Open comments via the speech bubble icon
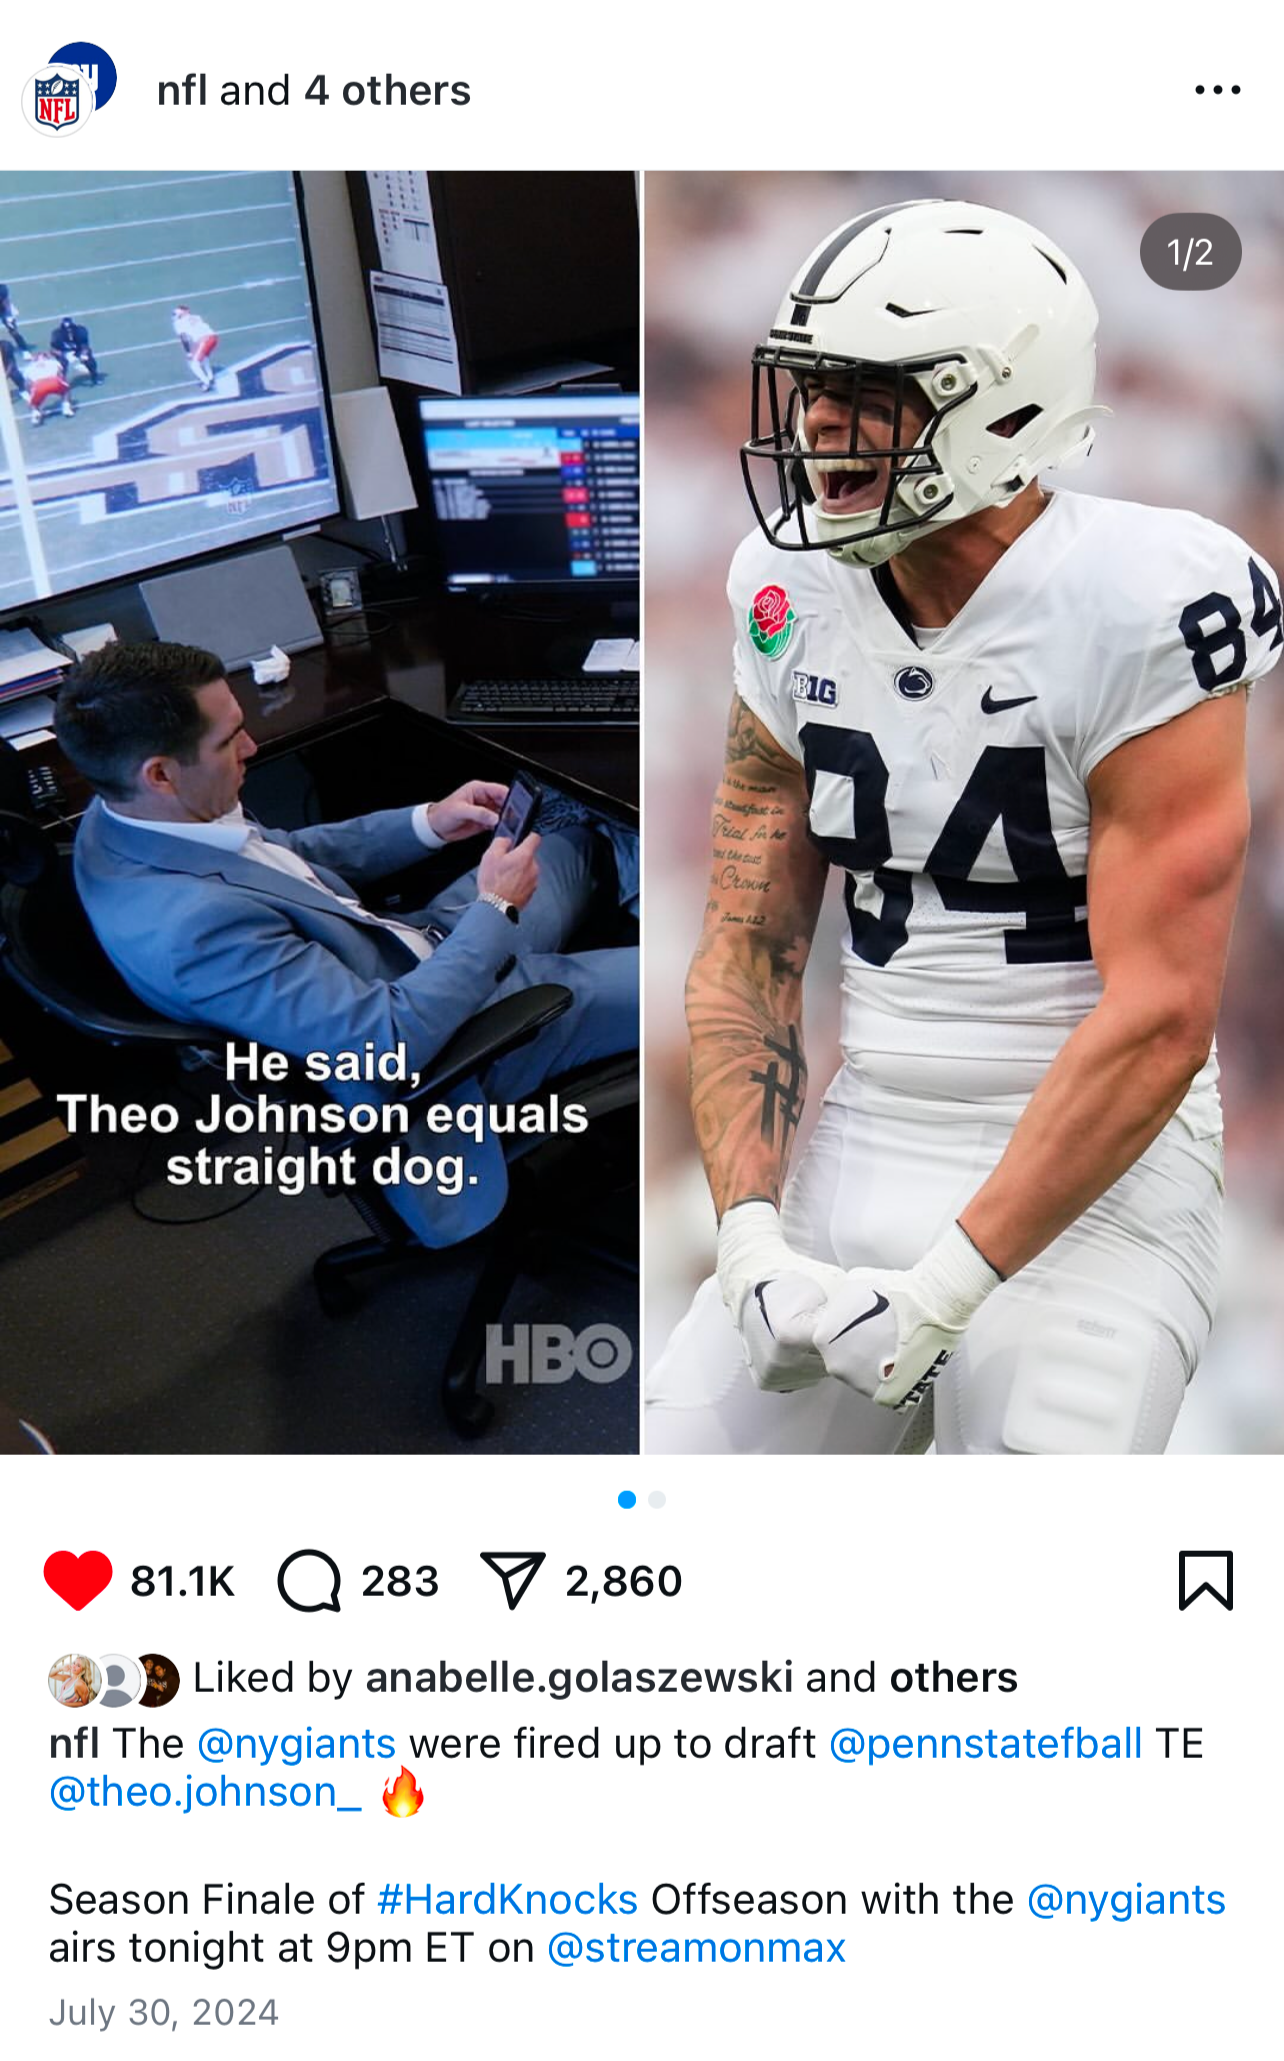The image size is (1284, 2061). coord(309,1581)
